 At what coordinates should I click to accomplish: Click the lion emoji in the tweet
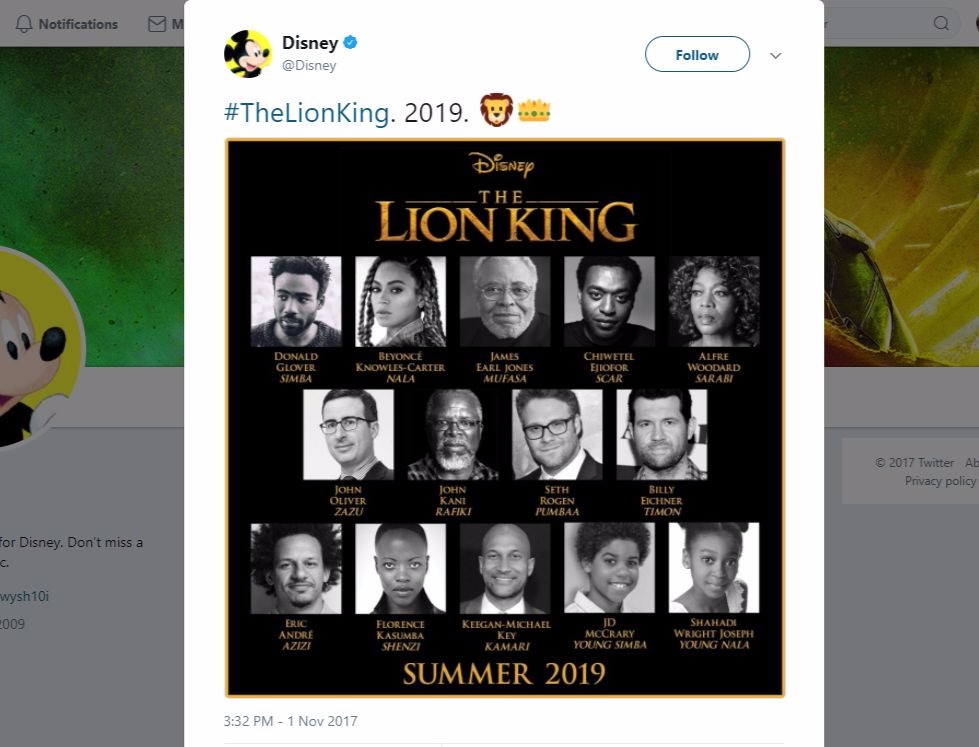pos(496,110)
